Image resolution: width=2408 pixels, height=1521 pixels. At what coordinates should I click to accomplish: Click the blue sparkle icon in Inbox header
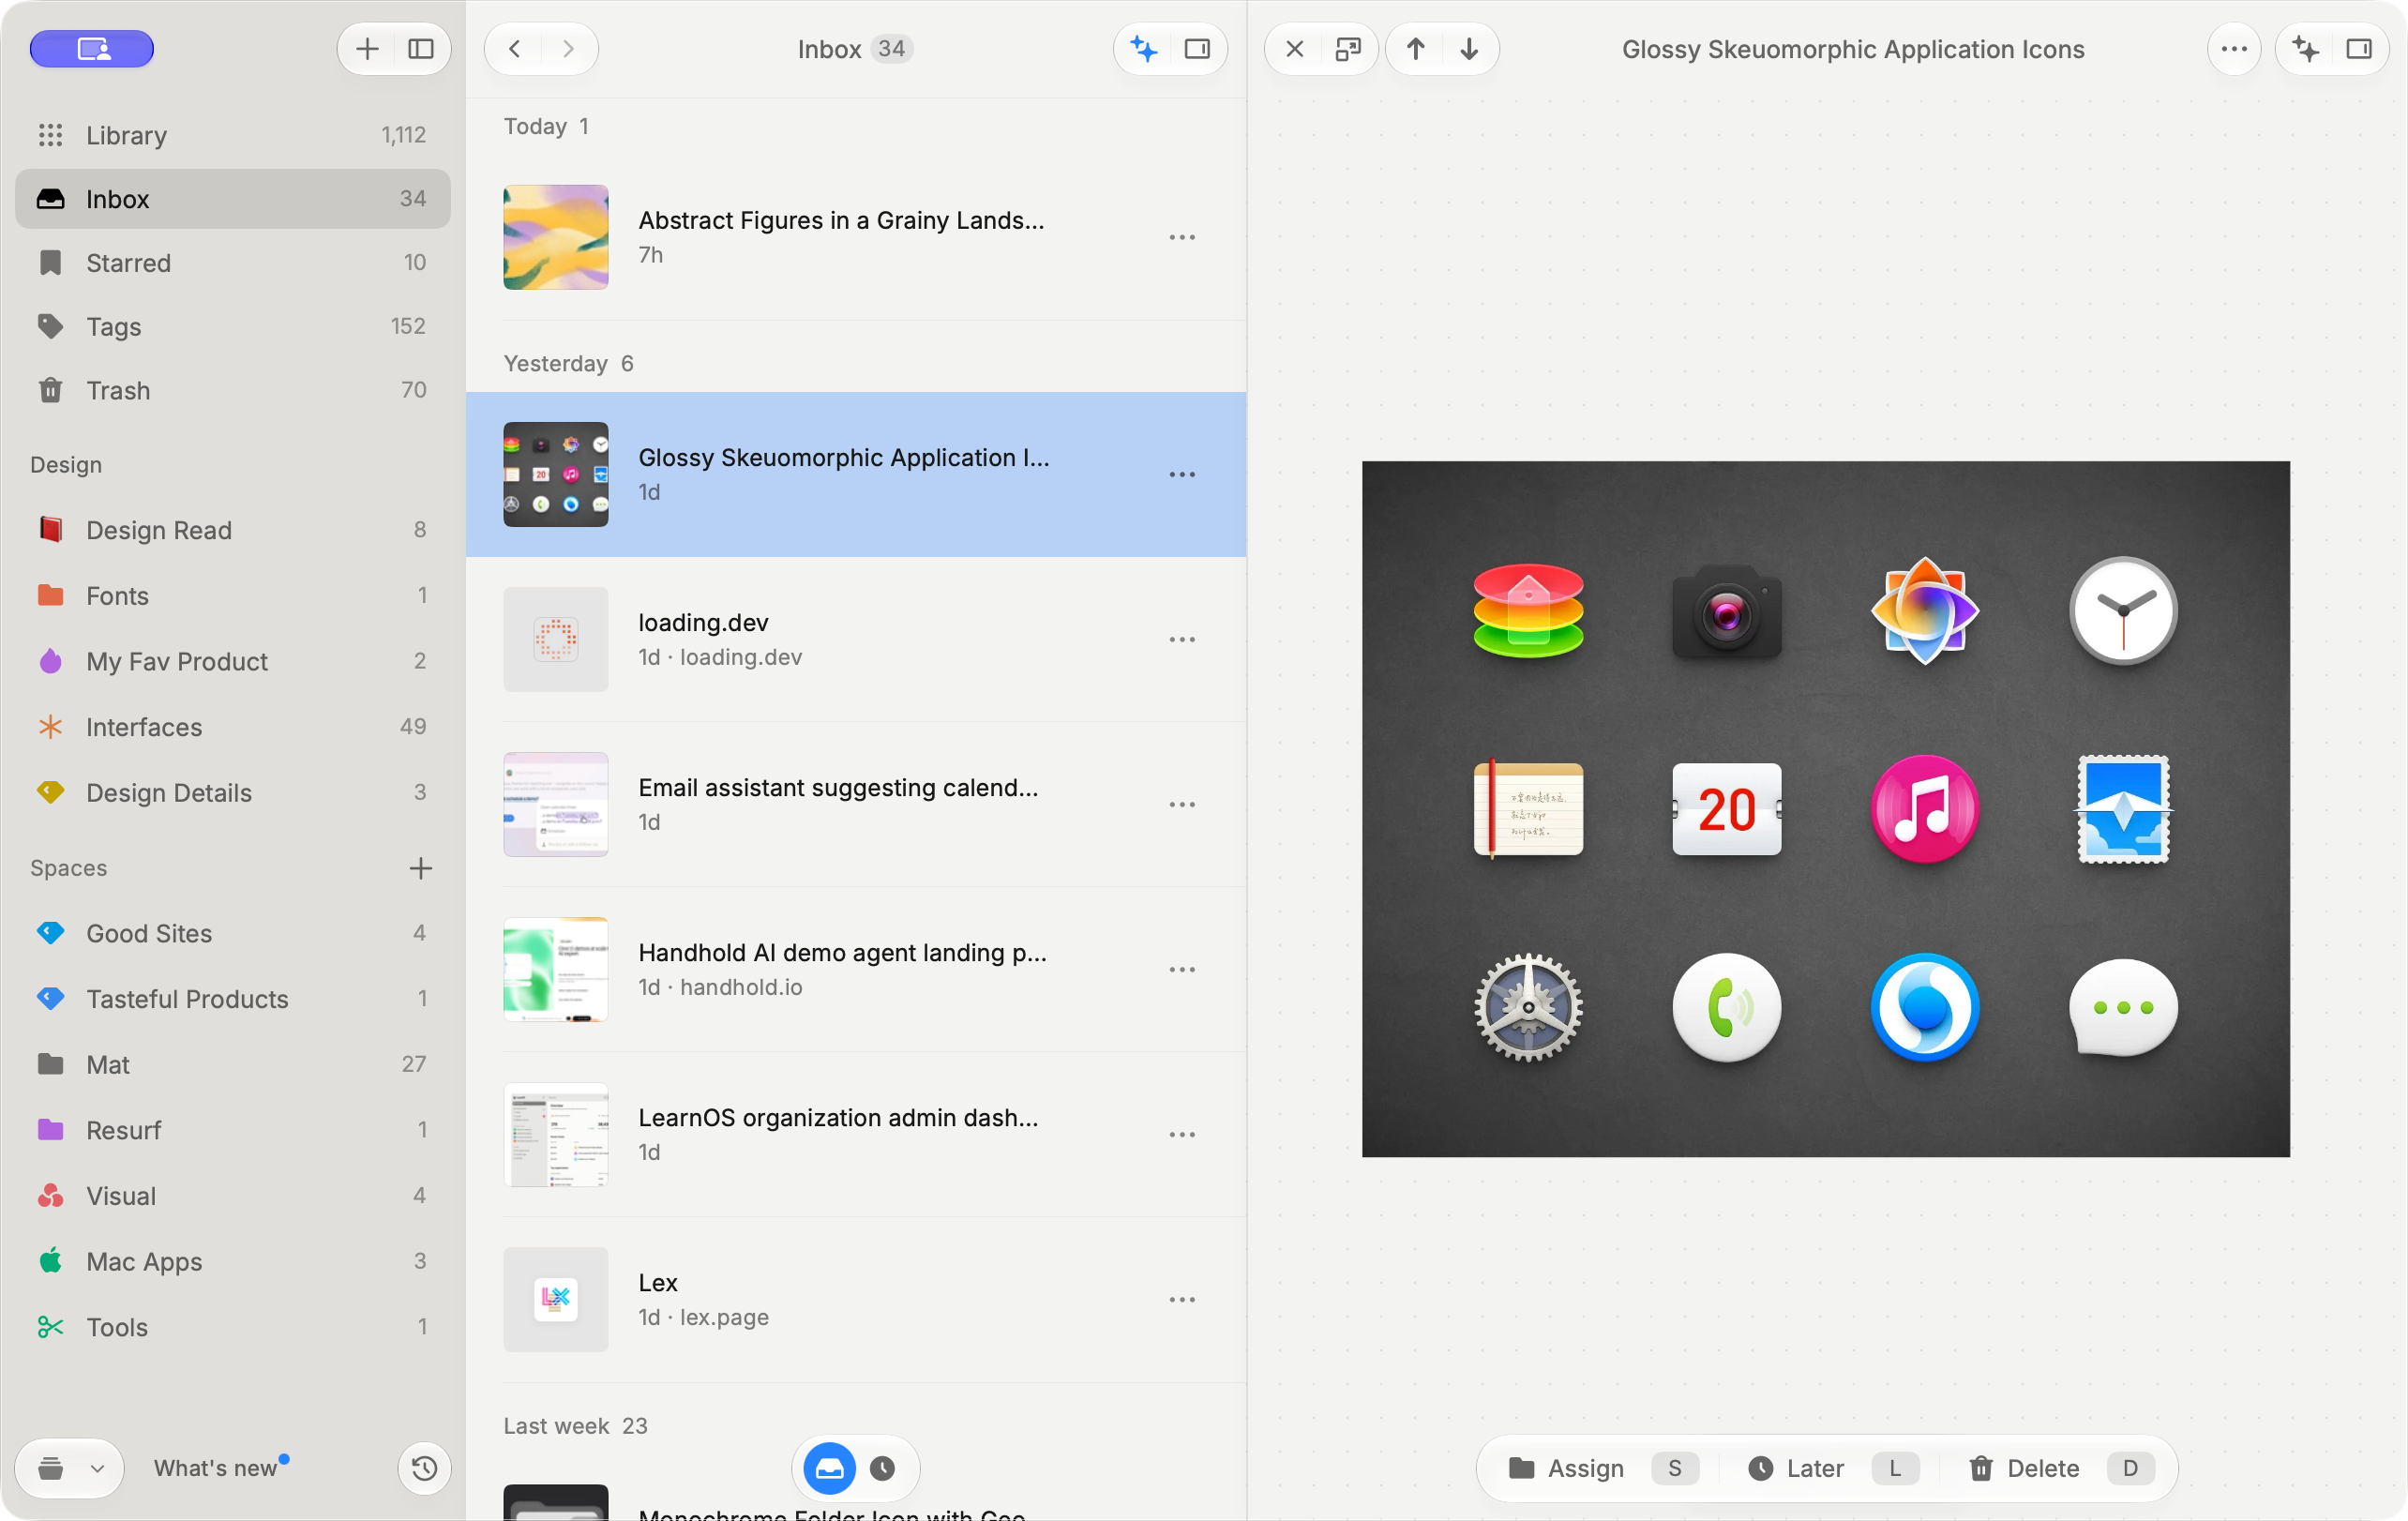point(1144,49)
